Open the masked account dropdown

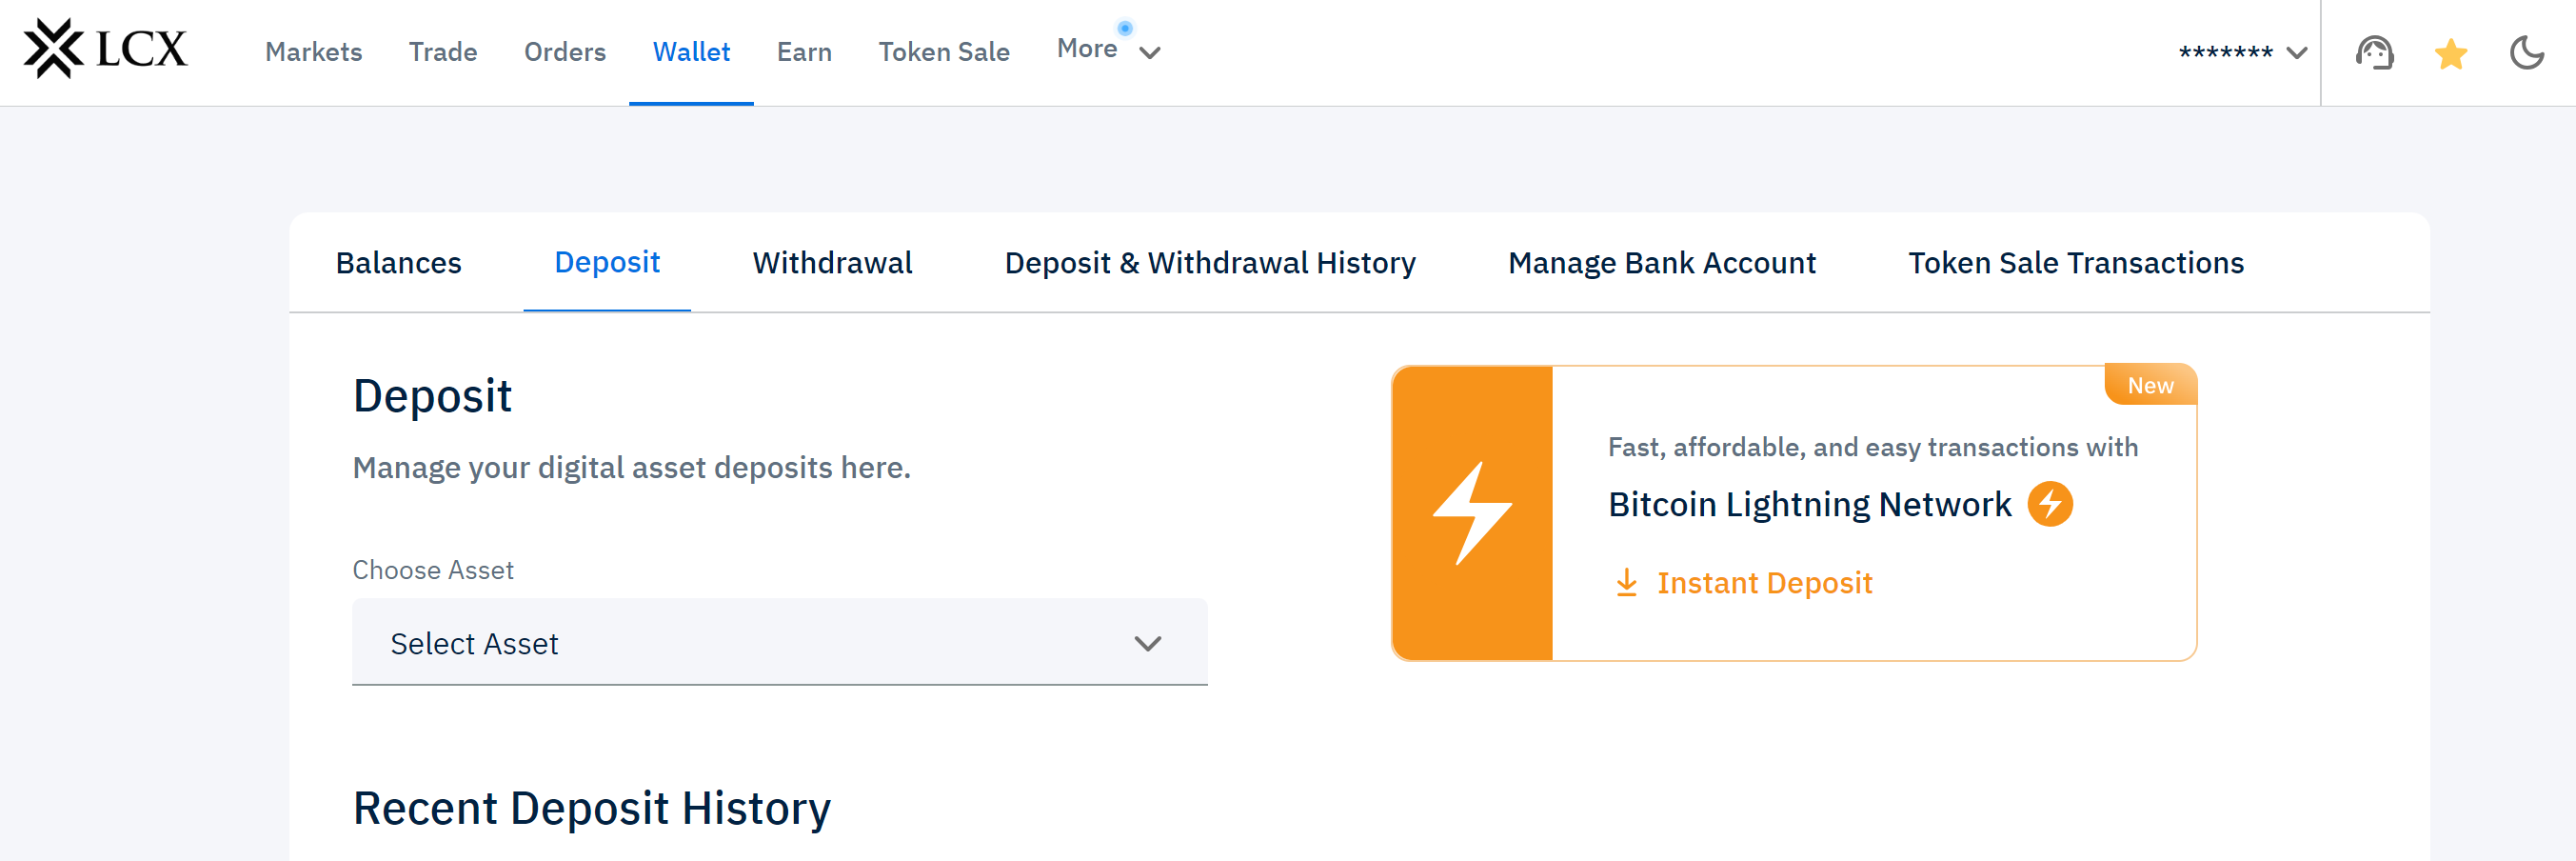click(x=2243, y=52)
